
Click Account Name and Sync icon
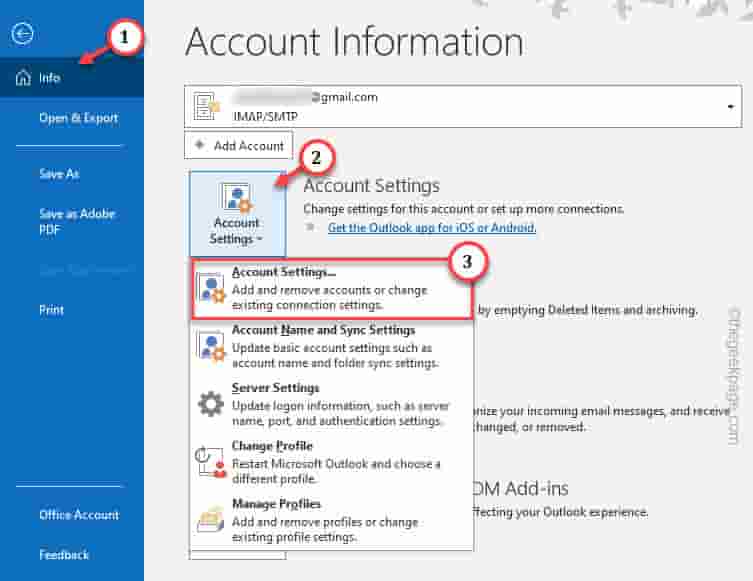(211, 346)
